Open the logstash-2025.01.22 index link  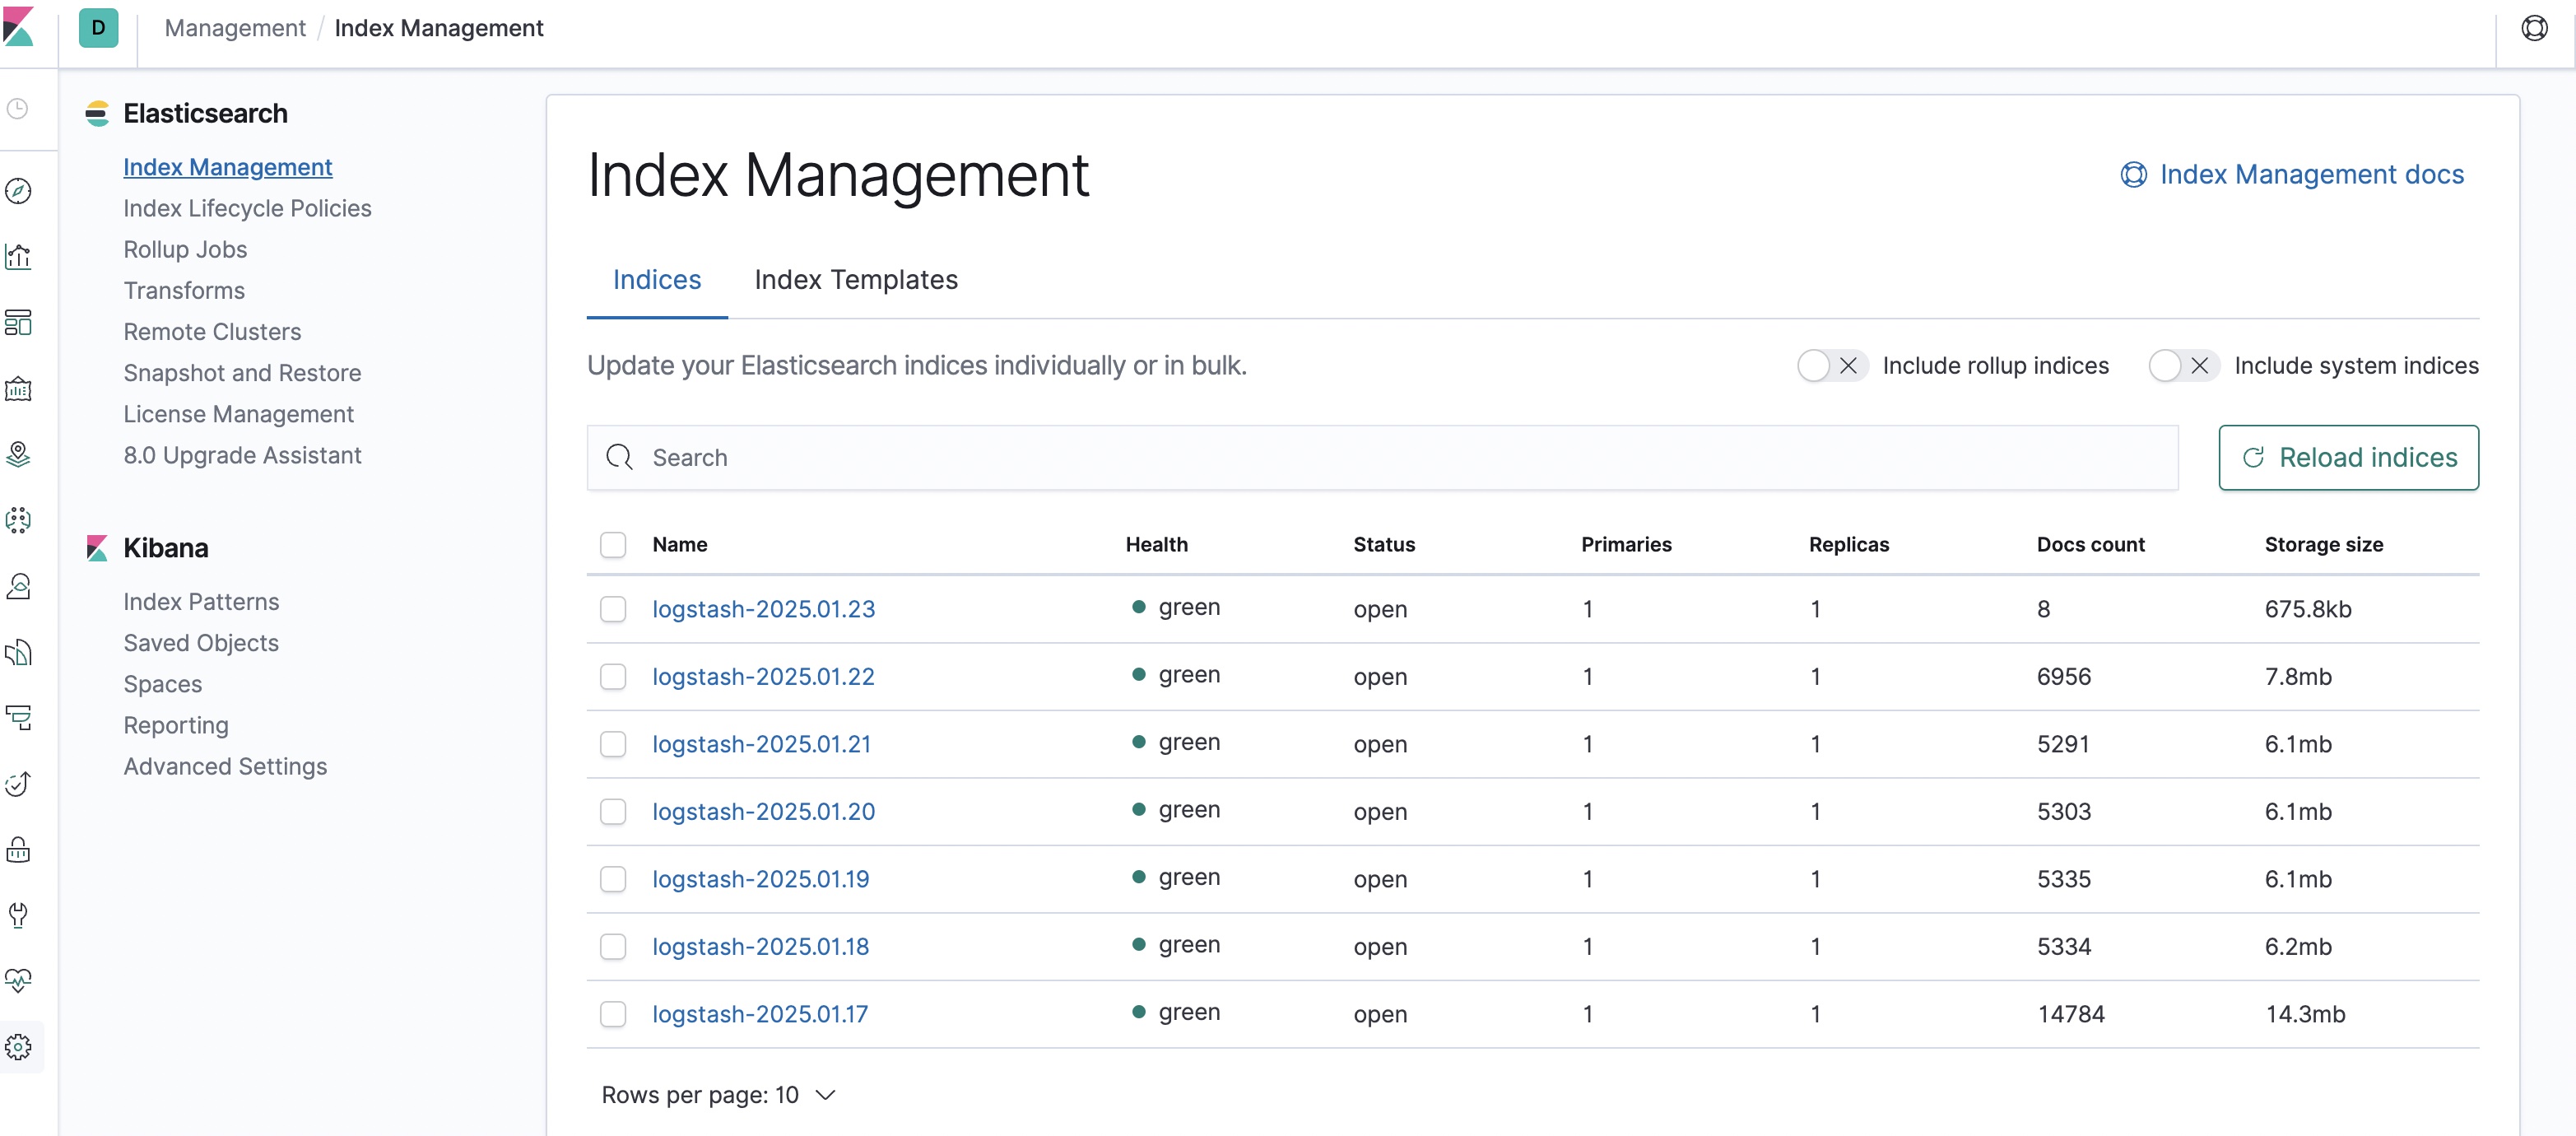763,676
